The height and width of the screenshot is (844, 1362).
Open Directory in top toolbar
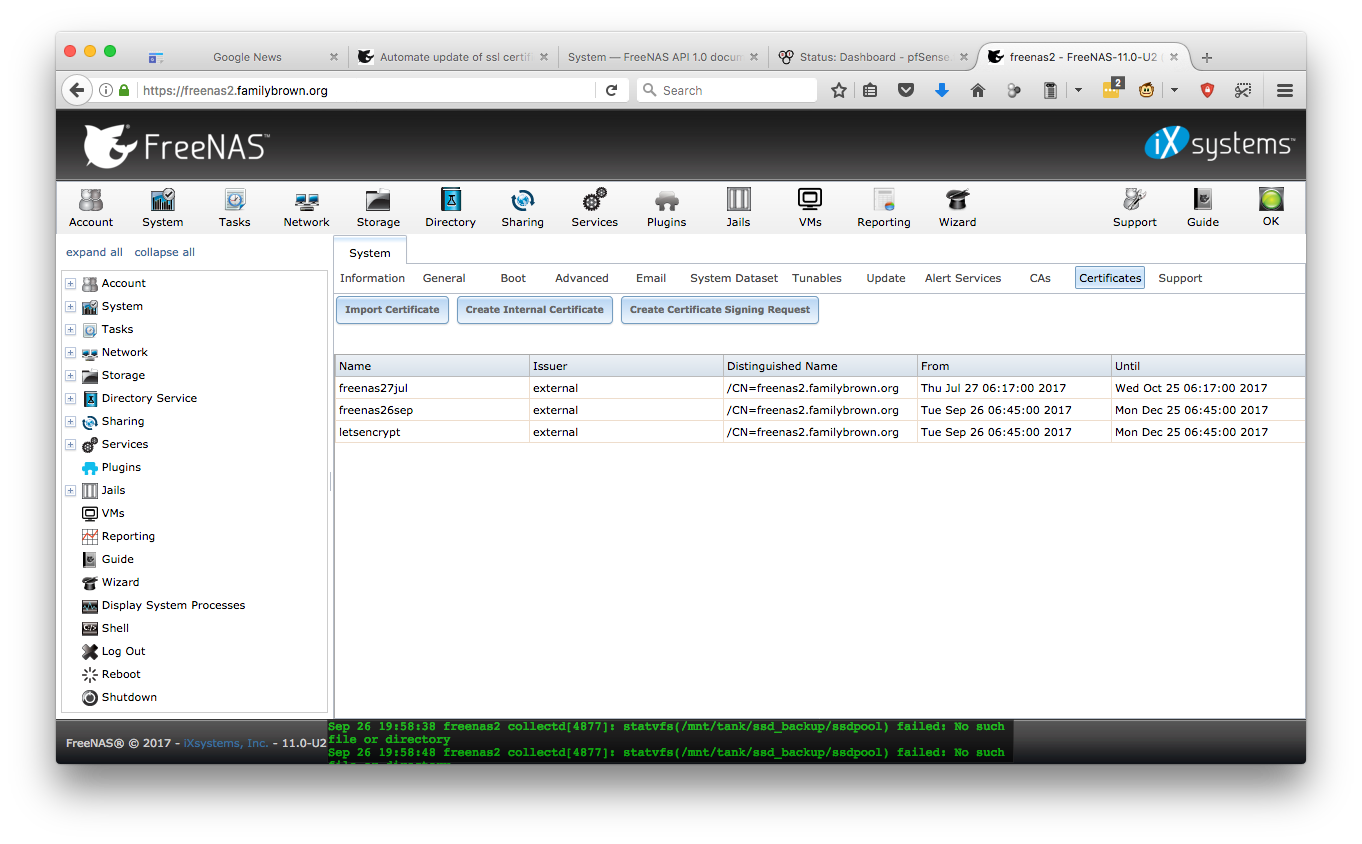click(450, 208)
